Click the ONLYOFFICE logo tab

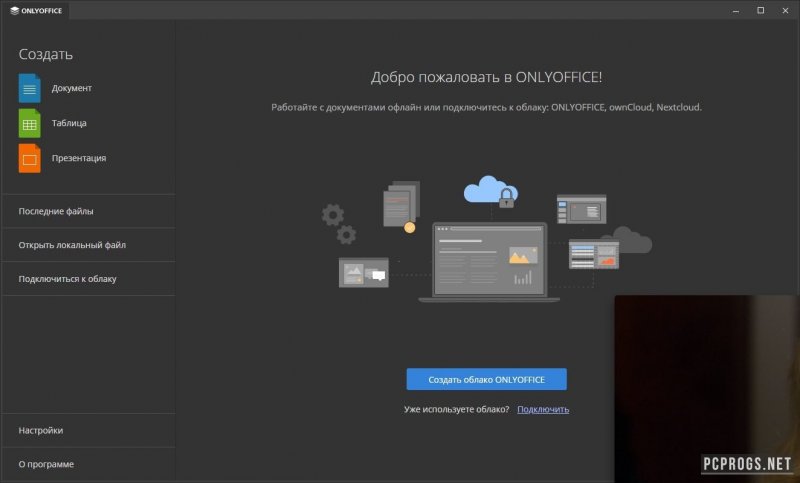pyautogui.click(x=36, y=10)
